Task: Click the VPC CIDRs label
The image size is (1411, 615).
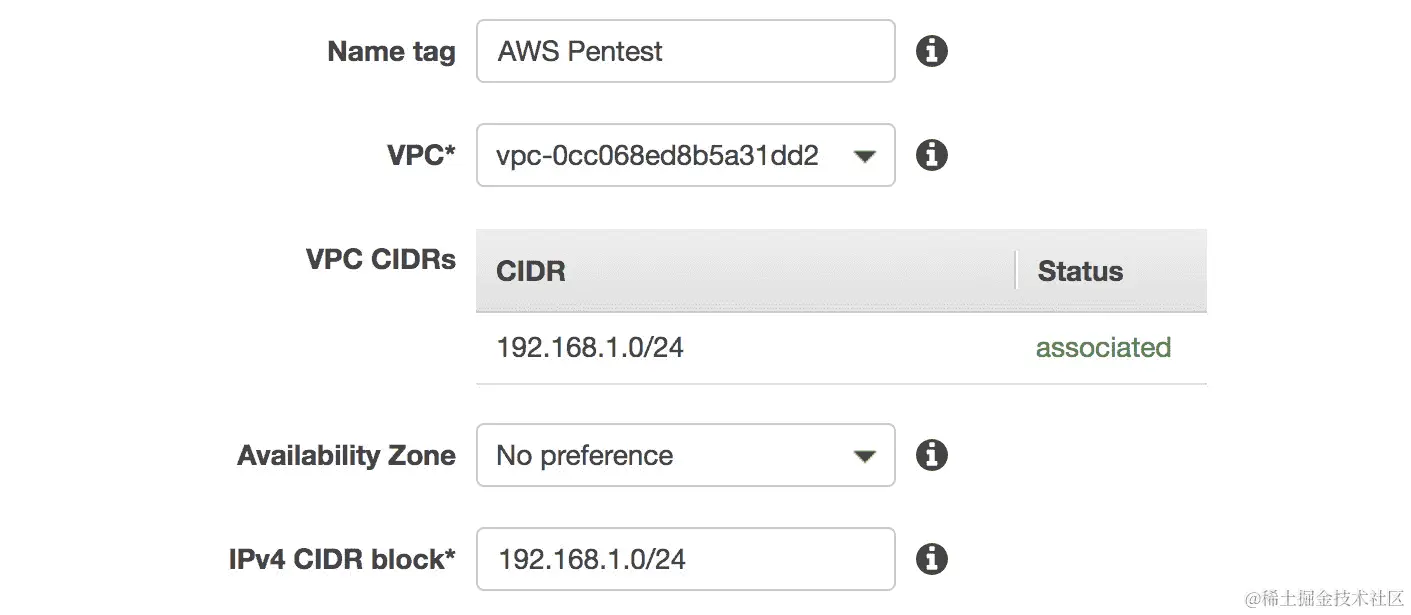Action: [x=381, y=259]
